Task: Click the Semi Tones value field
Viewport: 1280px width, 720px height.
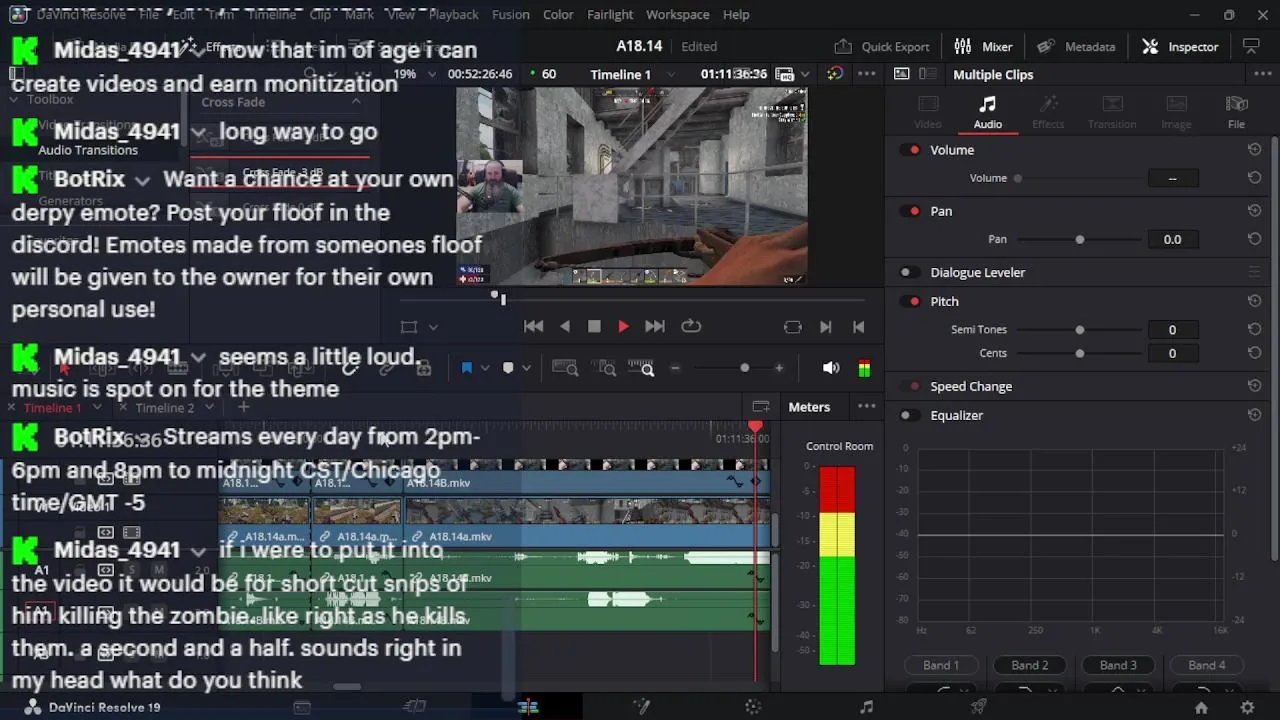Action: pyautogui.click(x=1172, y=329)
